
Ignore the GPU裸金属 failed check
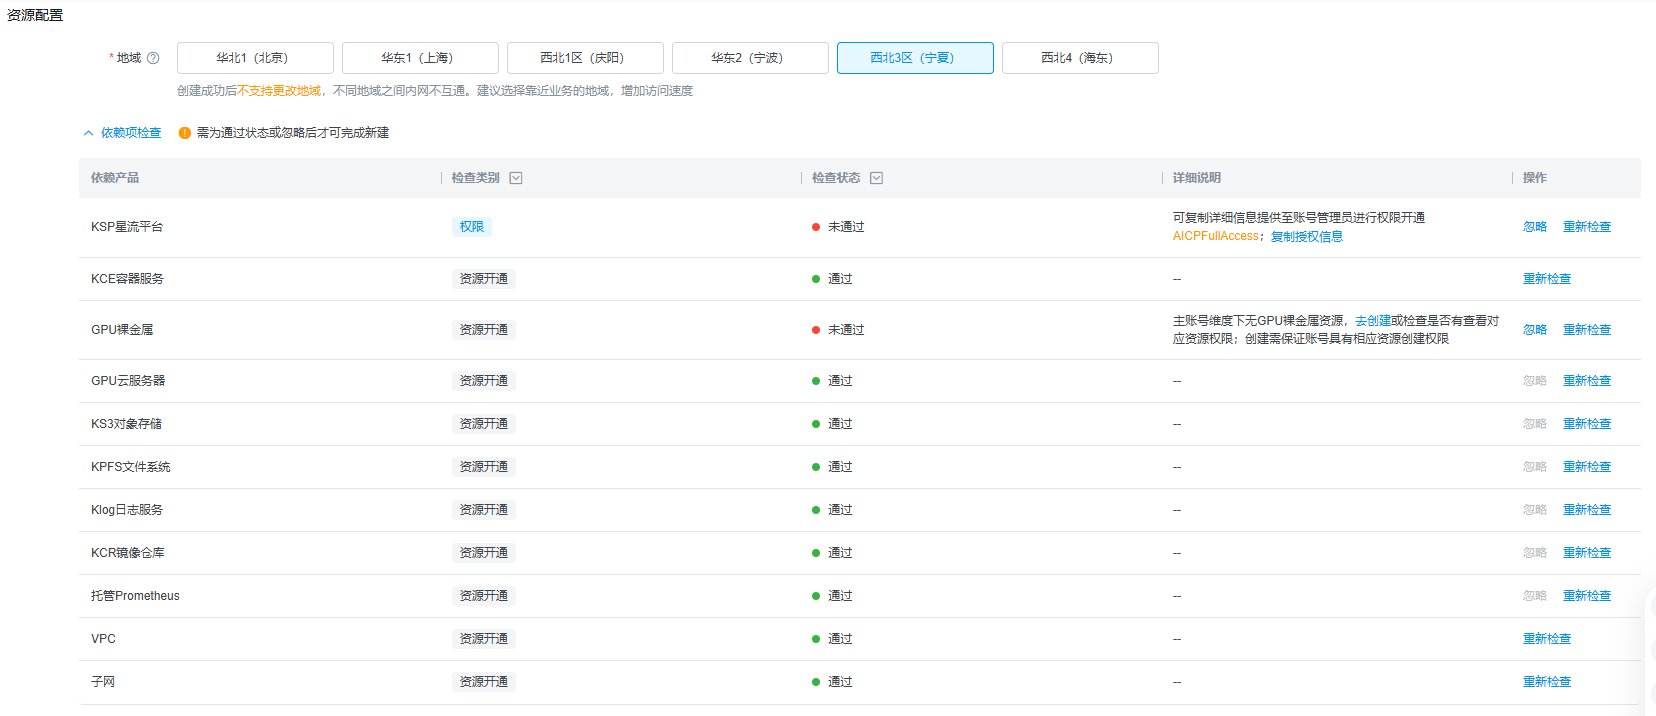1534,330
